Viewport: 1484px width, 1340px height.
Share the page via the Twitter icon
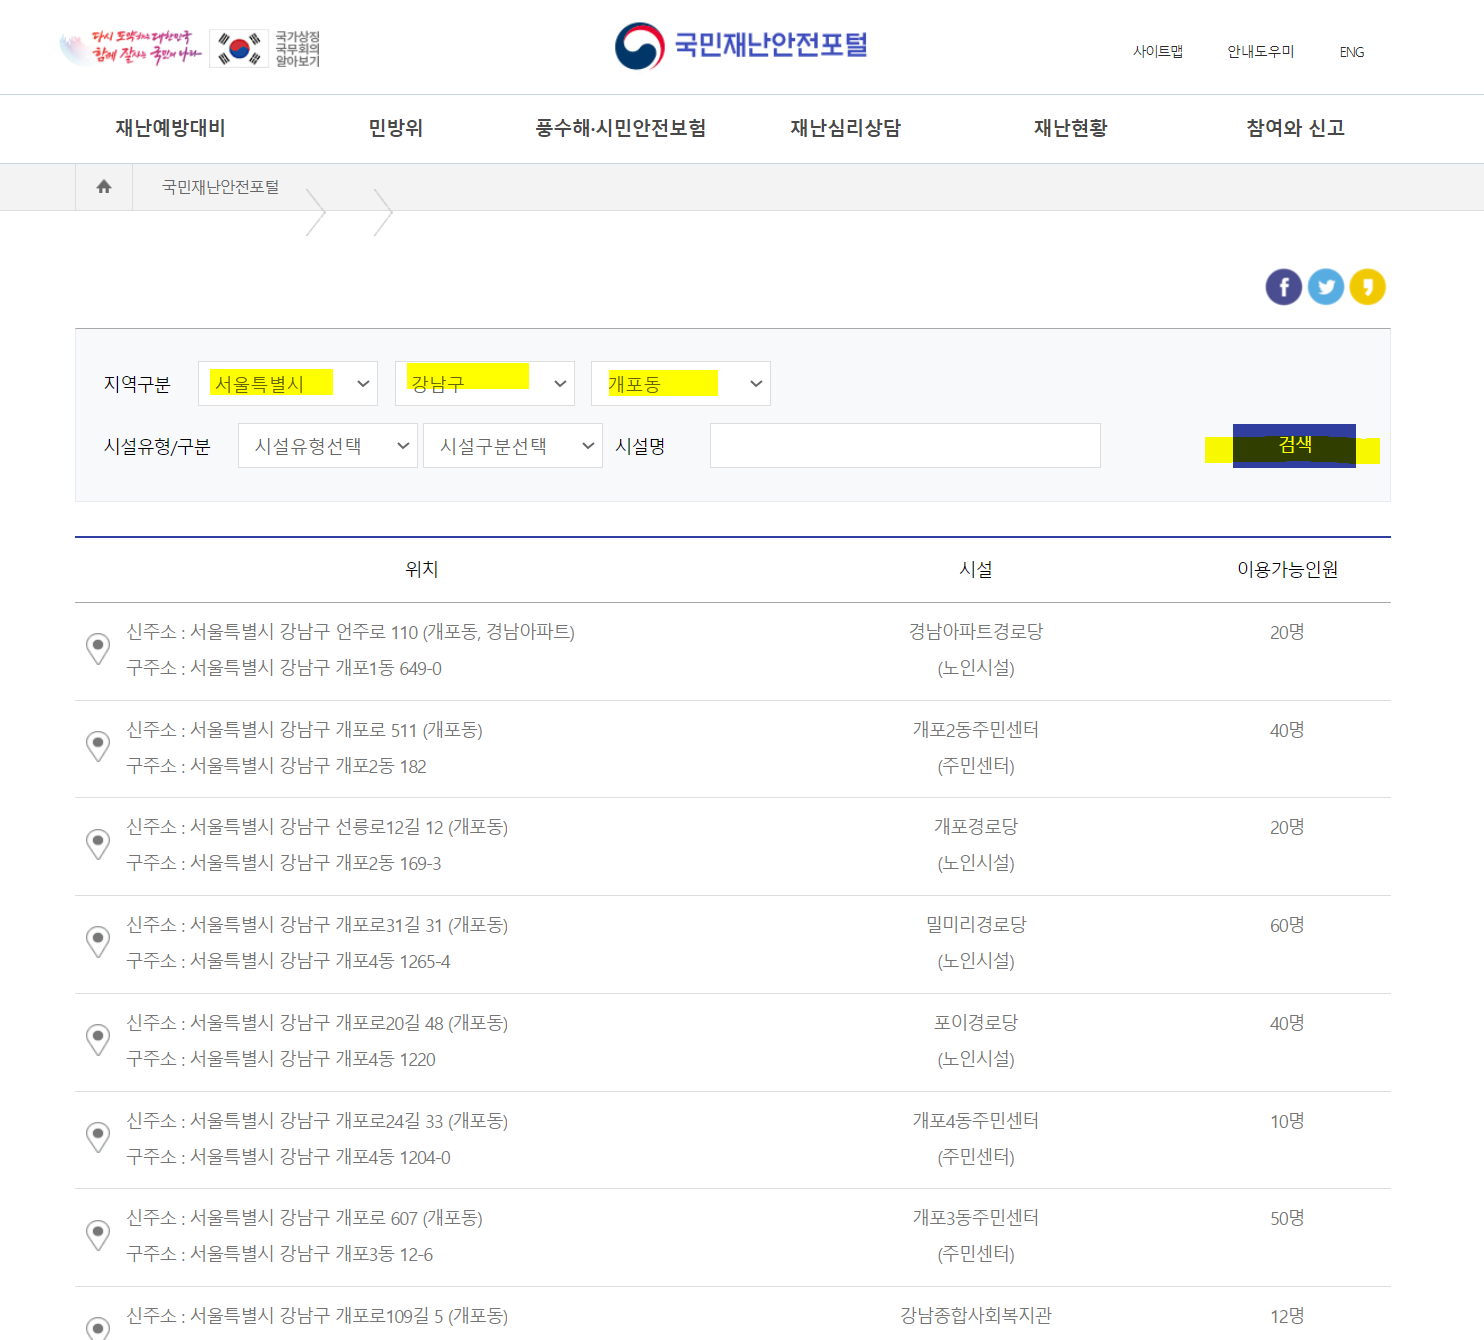pyautogui.click(x=1325, y=287)
